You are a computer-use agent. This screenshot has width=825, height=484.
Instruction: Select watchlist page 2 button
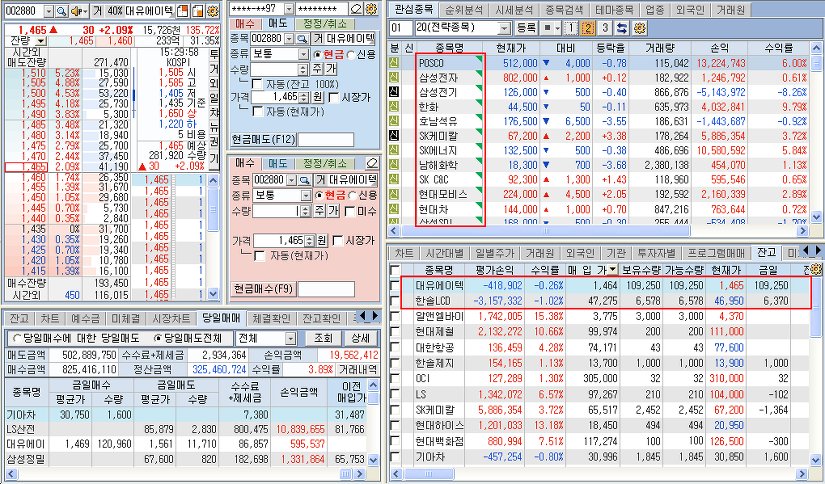pos(588,28)
